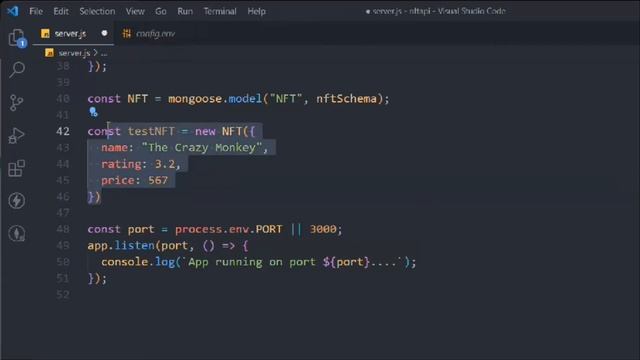
Task: Open the MongoDB leaf icon view
Action: [x=16, y=233]
